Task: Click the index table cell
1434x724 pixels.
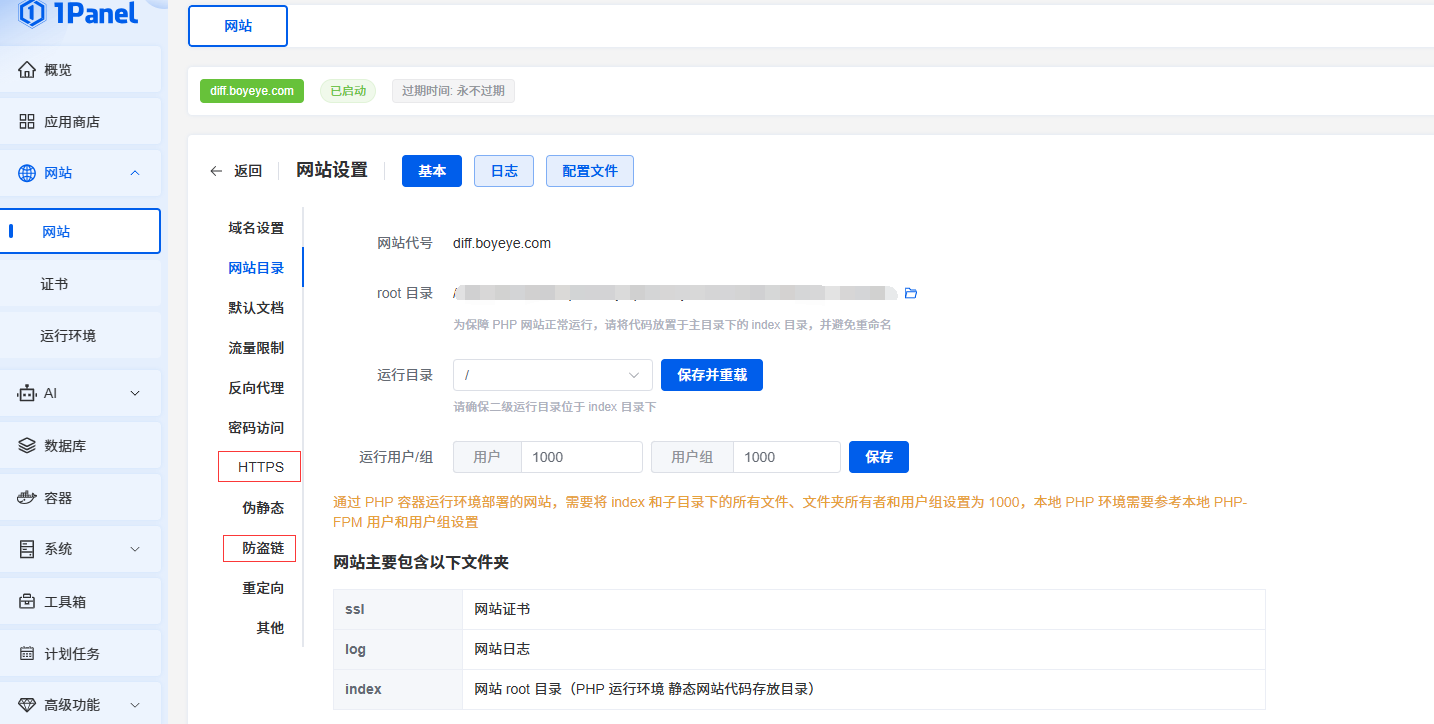Action: (x=398, y=689)
